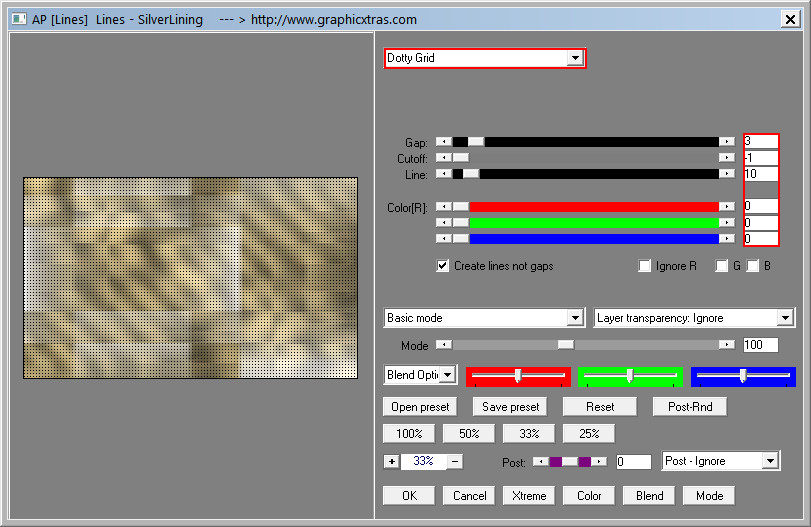Click the Xtreme button

point(530,495)
